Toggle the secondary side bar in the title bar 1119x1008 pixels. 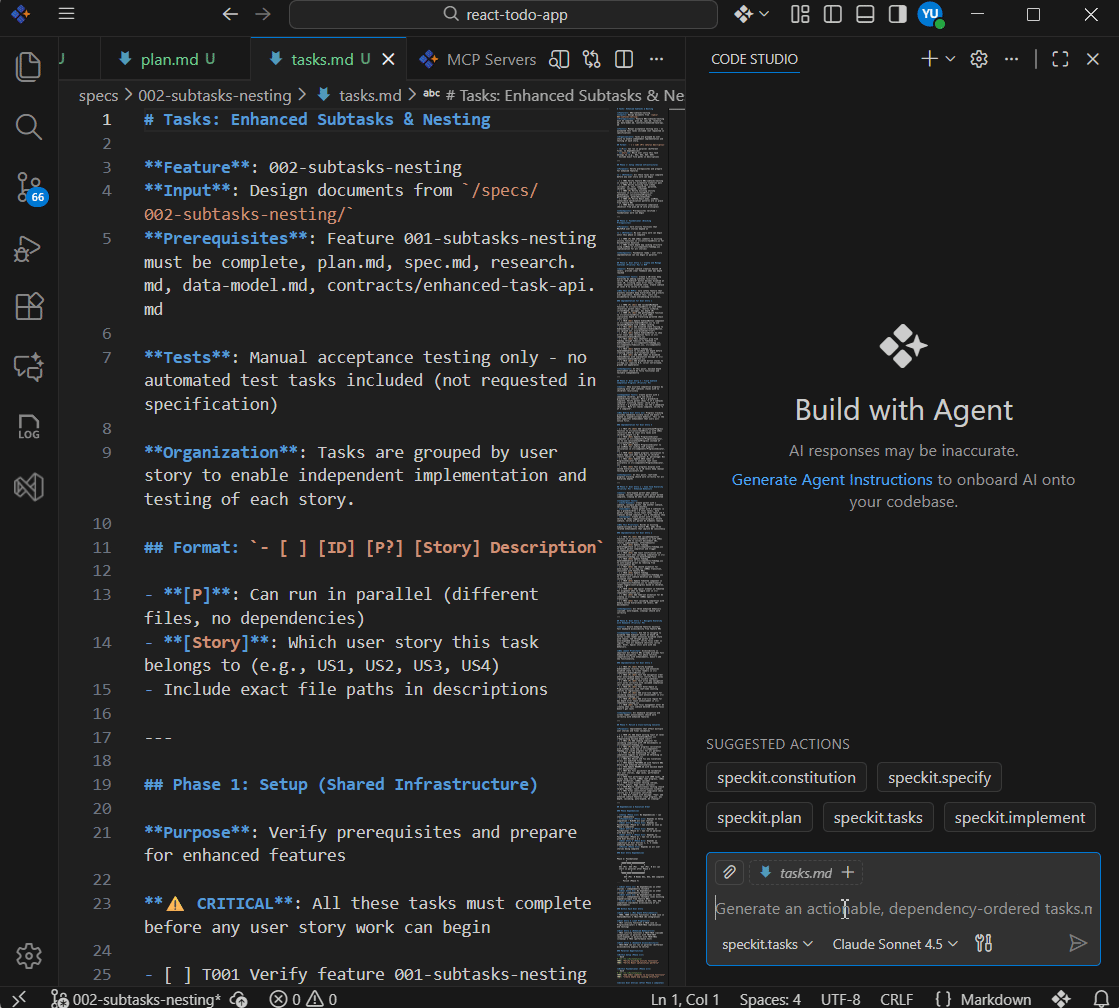click(897, 14)
